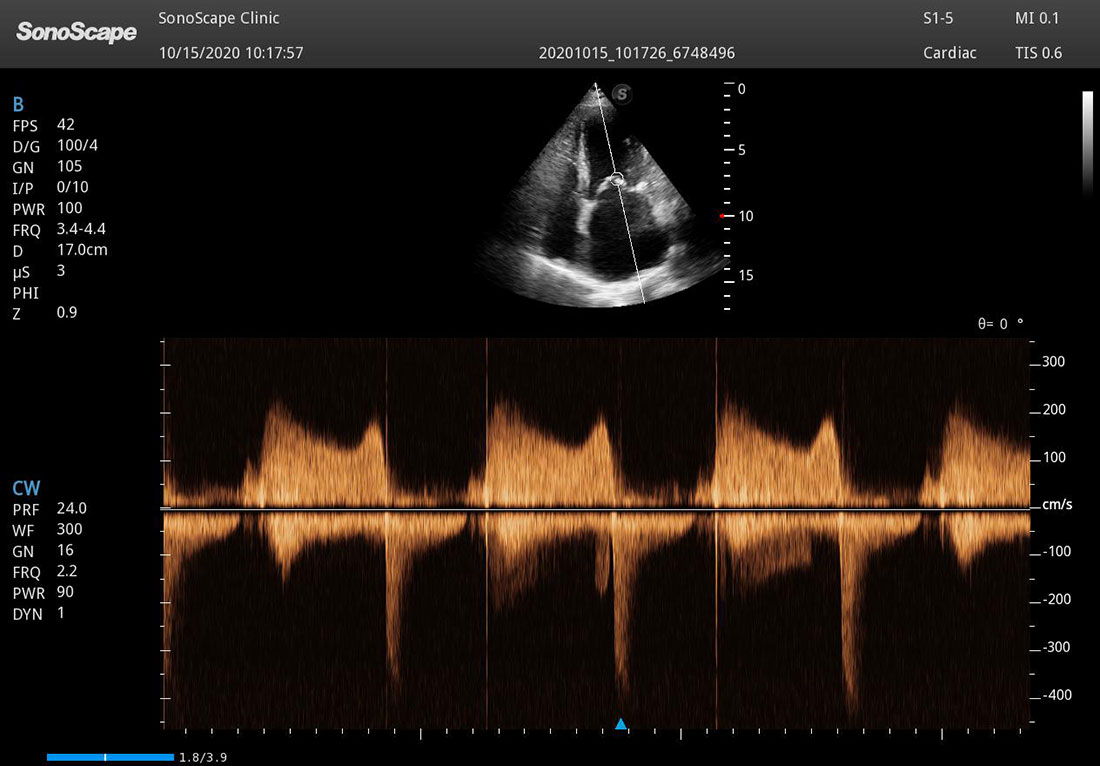Click the '5' mark on the depth scale
1100x766 pixels.
742,150
